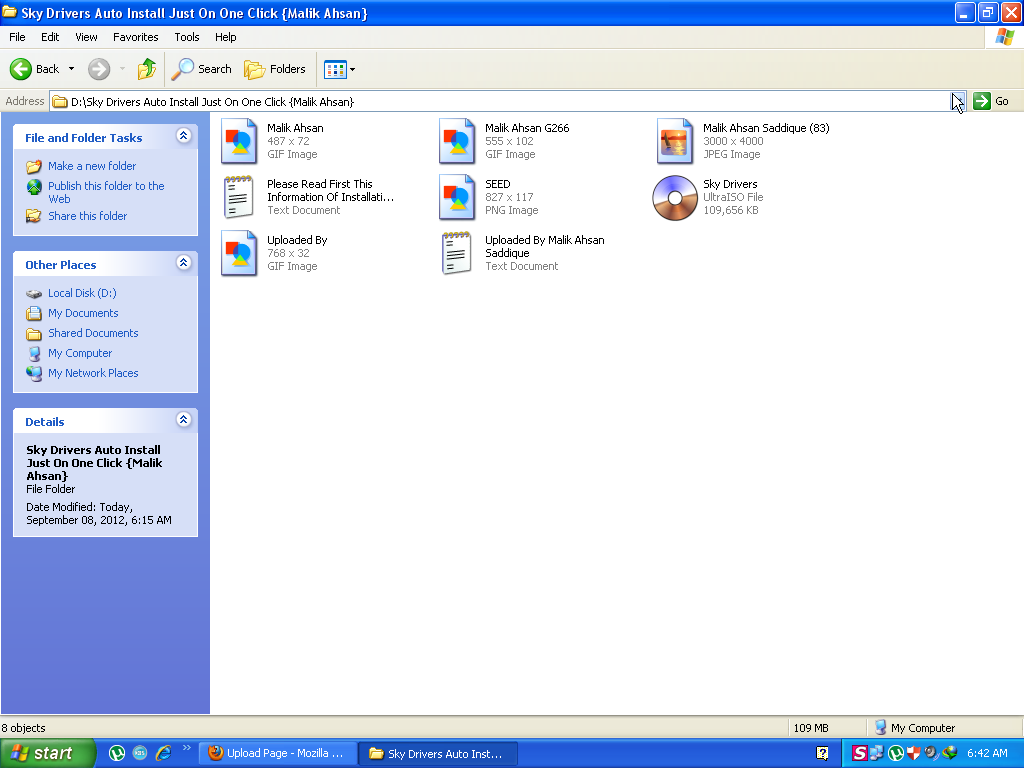Click the 109 MB status bar entry
This screenshot has width=1024, height=768.
(x=811, y=728)
